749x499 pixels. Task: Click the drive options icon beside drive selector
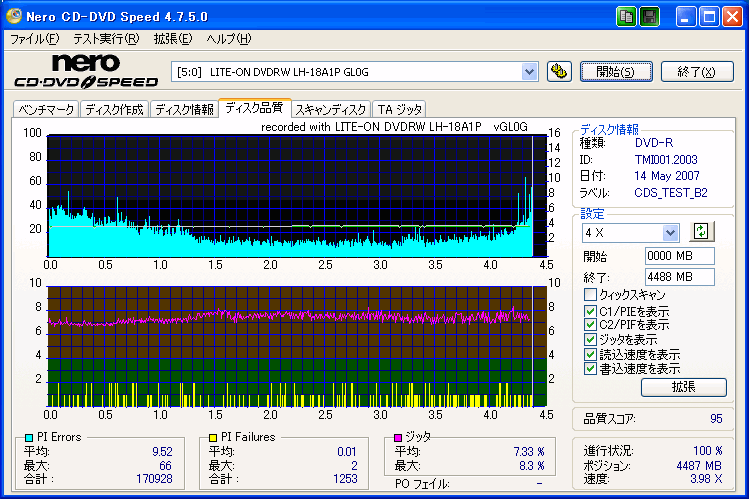coord(559,72)
